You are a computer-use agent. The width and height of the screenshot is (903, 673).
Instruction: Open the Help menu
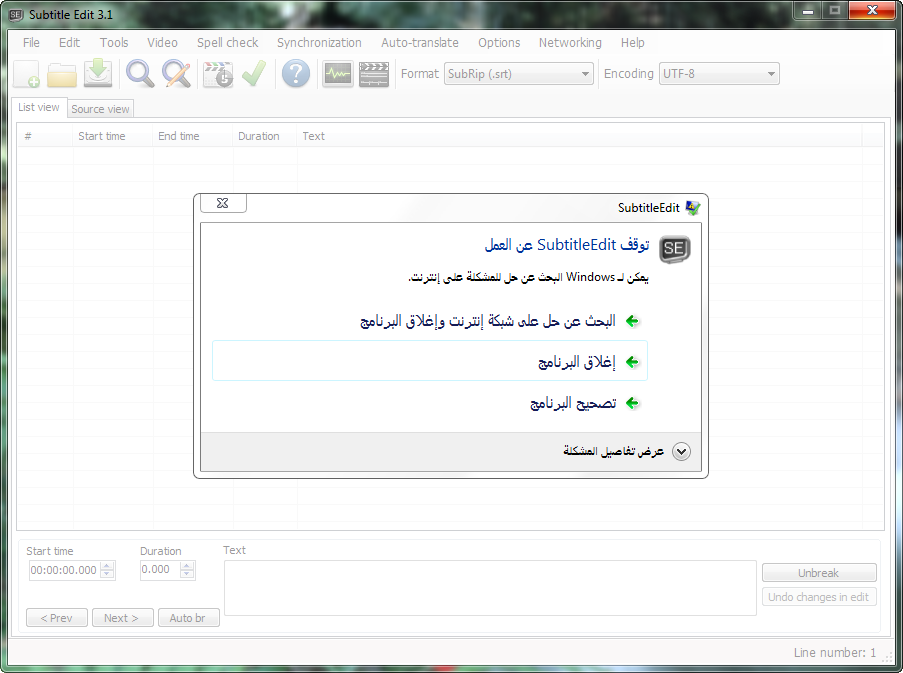click(x=632, y=43)
